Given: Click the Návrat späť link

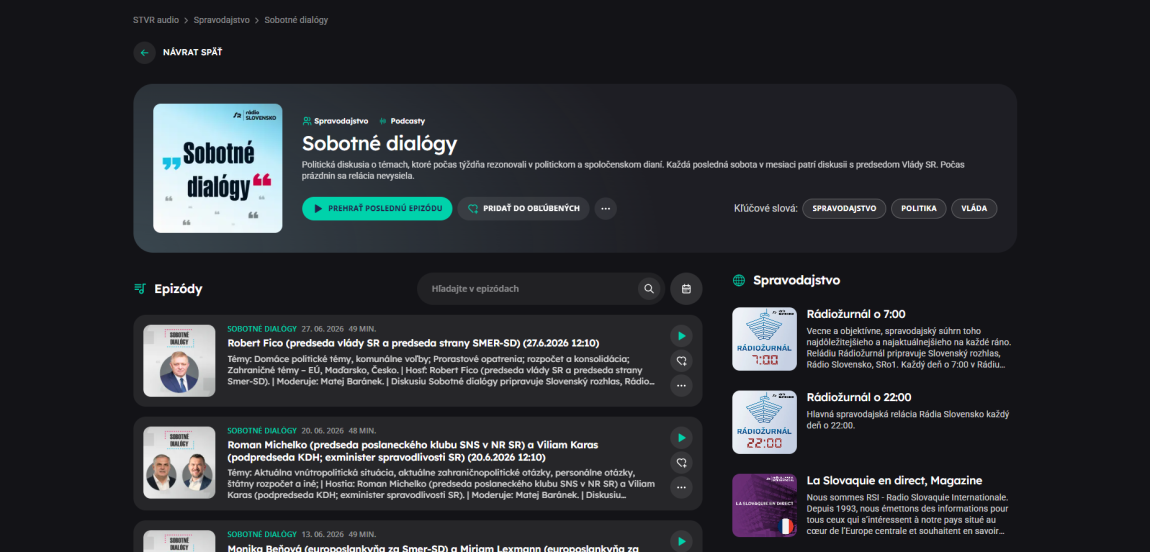Looking at the screenshot, I should (x=192, y=53).
